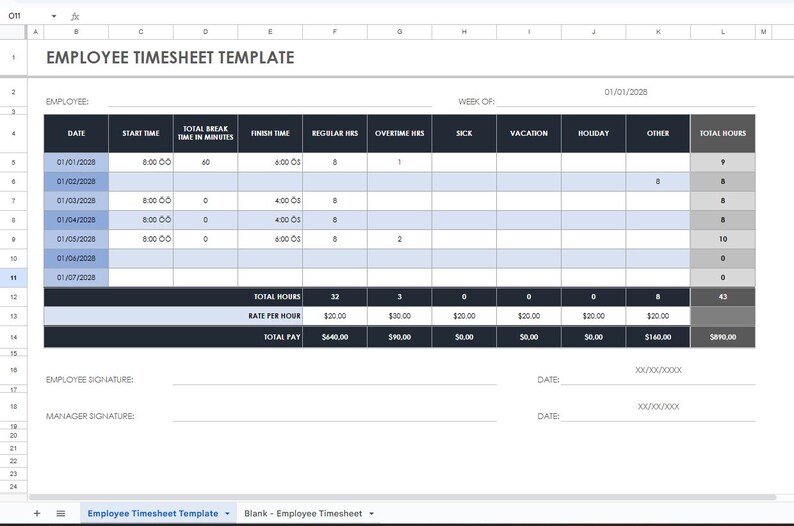
Task: Select date cell 01/05/2028
Action: [x=76, y=239]
